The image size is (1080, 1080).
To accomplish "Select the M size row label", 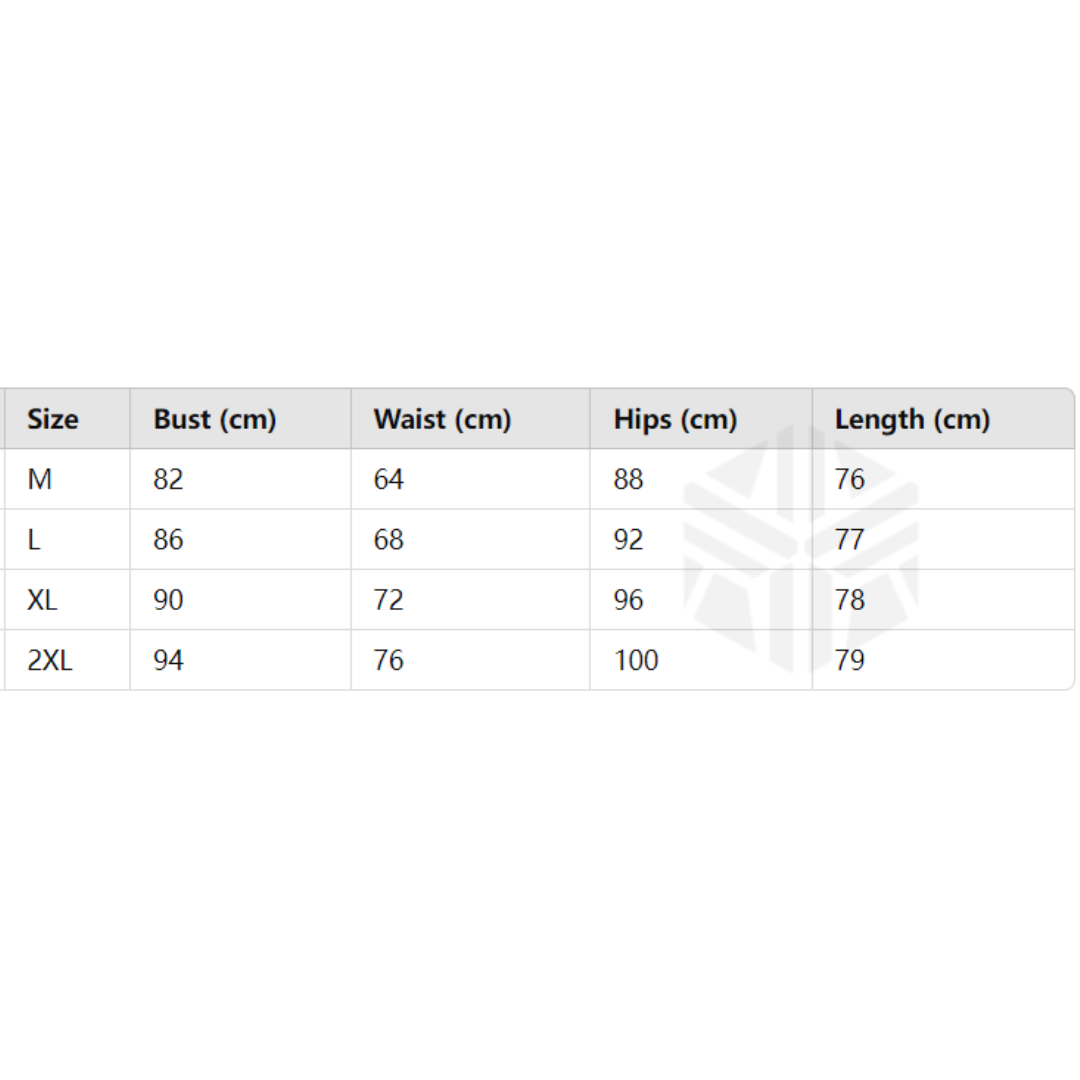I will (40, 480).
